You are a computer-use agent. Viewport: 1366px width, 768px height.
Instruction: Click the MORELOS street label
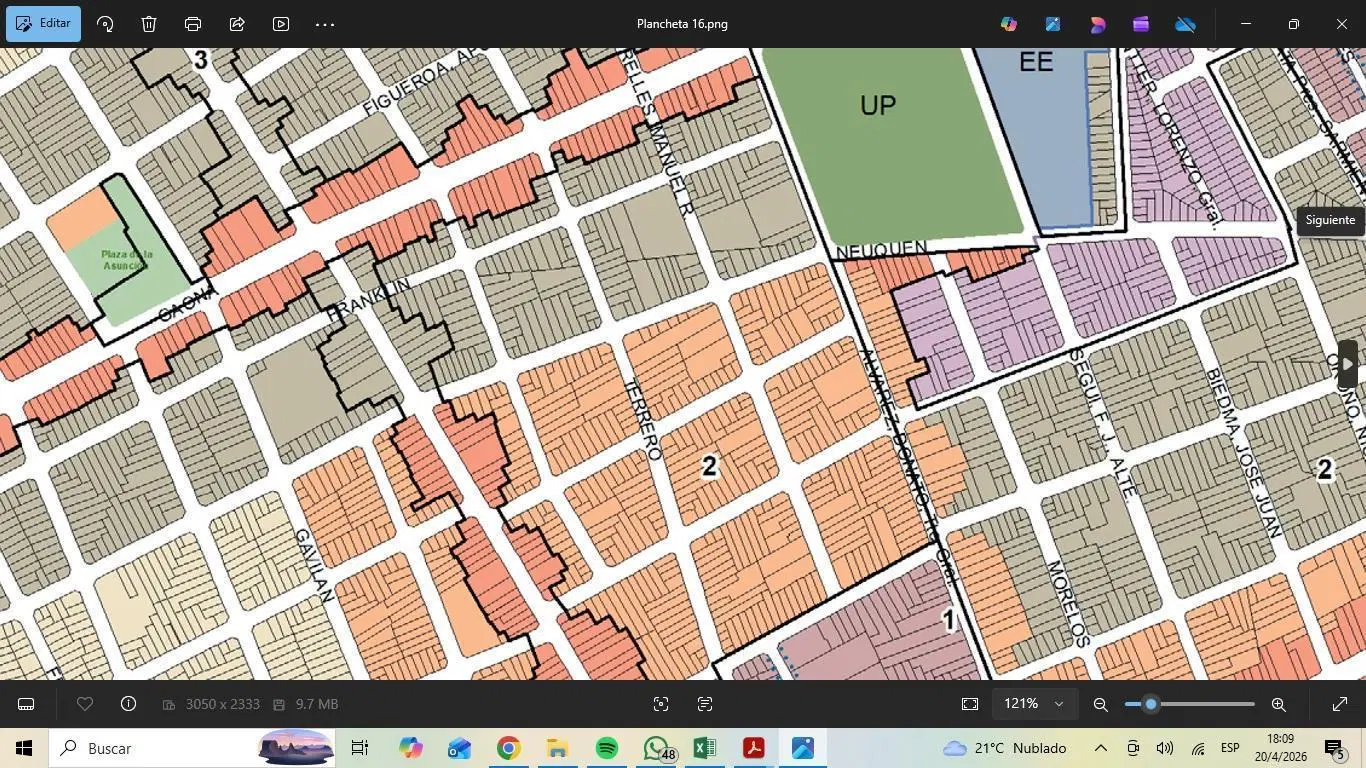pyautogui.click(x=1067, y=603)
